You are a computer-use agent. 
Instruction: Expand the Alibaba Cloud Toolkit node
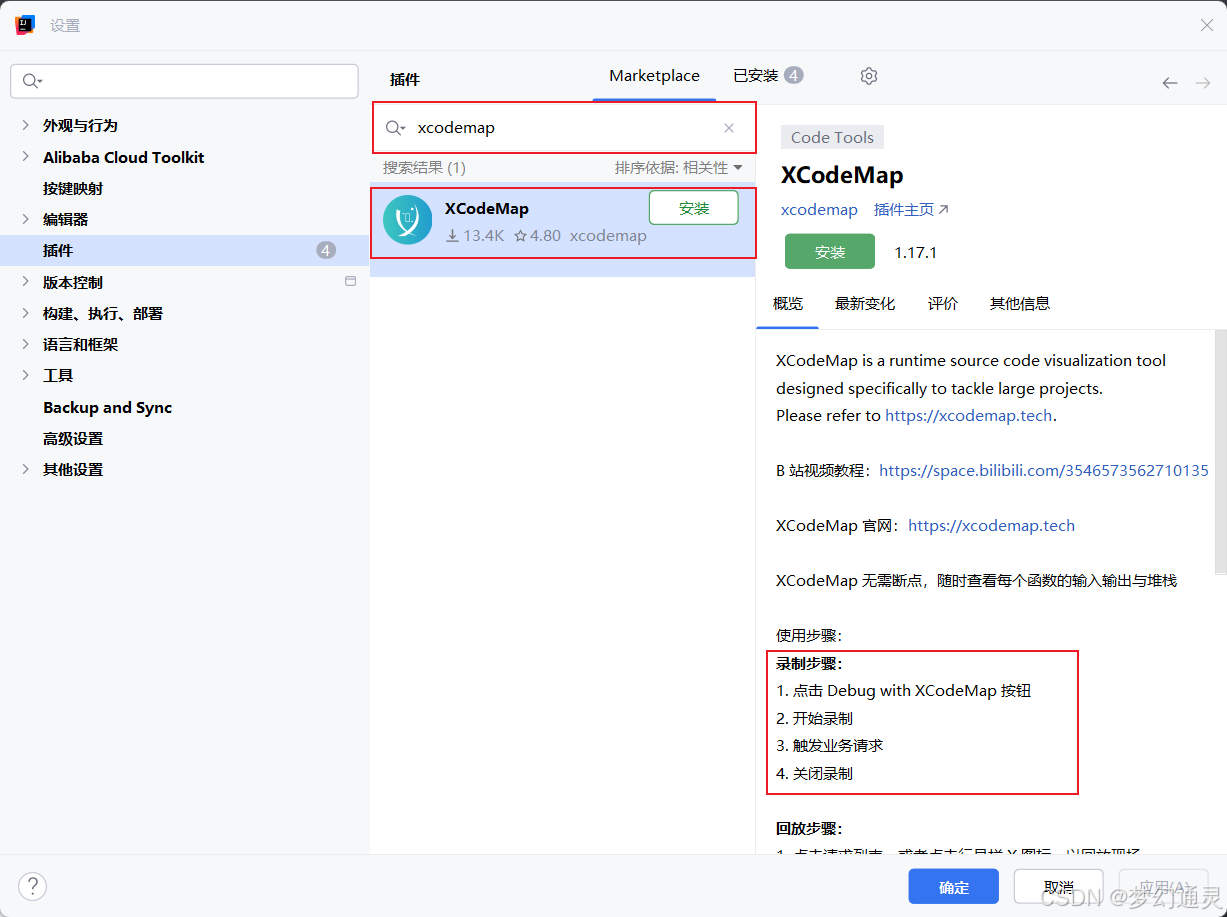click(x=26, y=157)
